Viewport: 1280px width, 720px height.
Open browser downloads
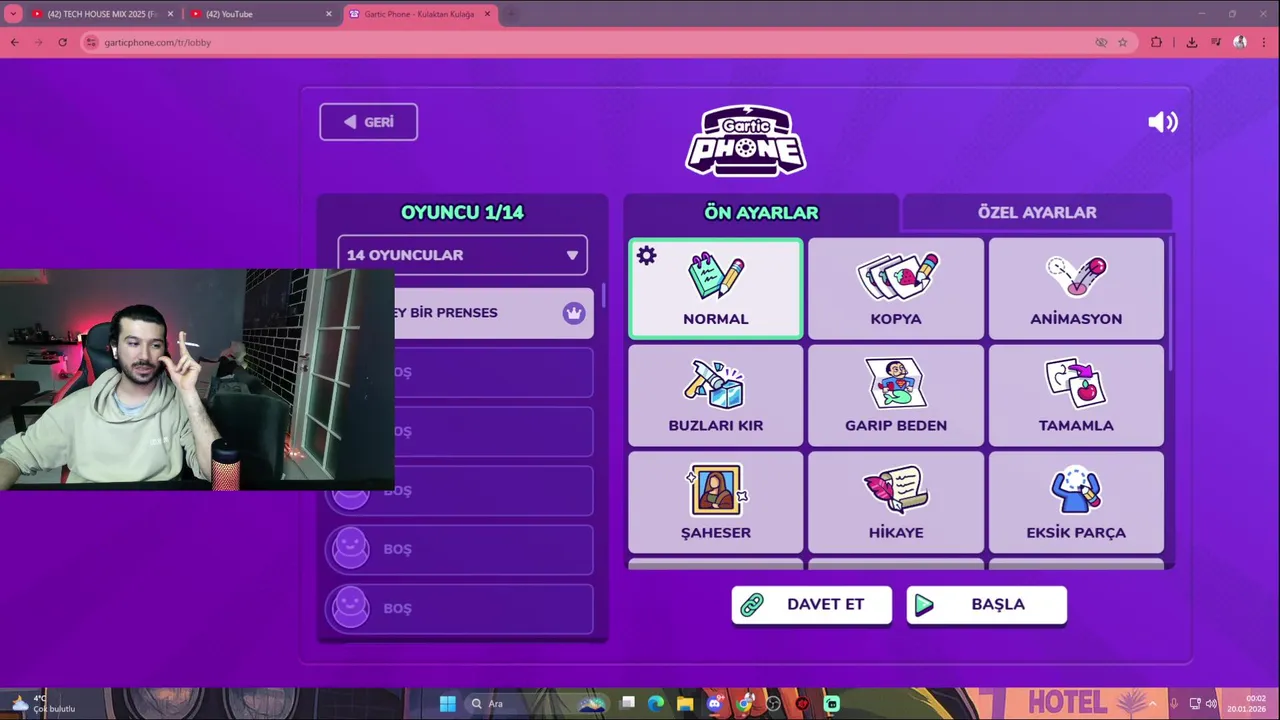point(1191,42)
